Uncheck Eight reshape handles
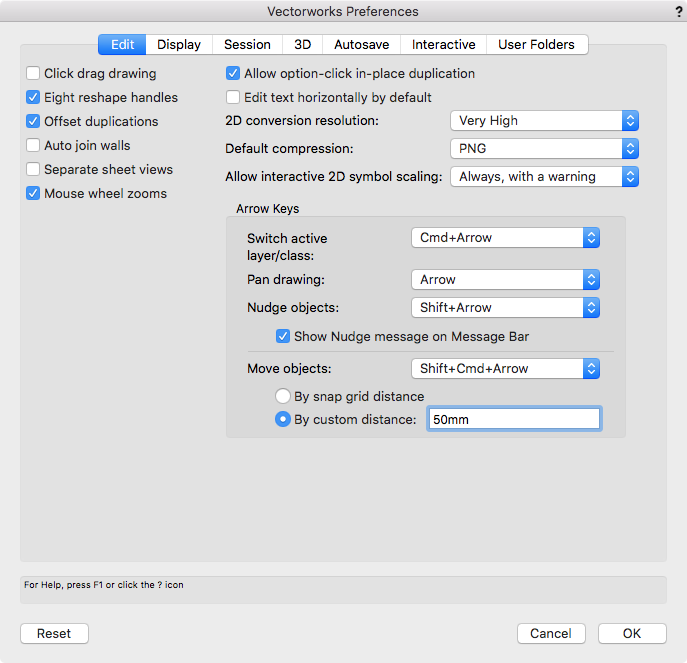 [33, 97]
